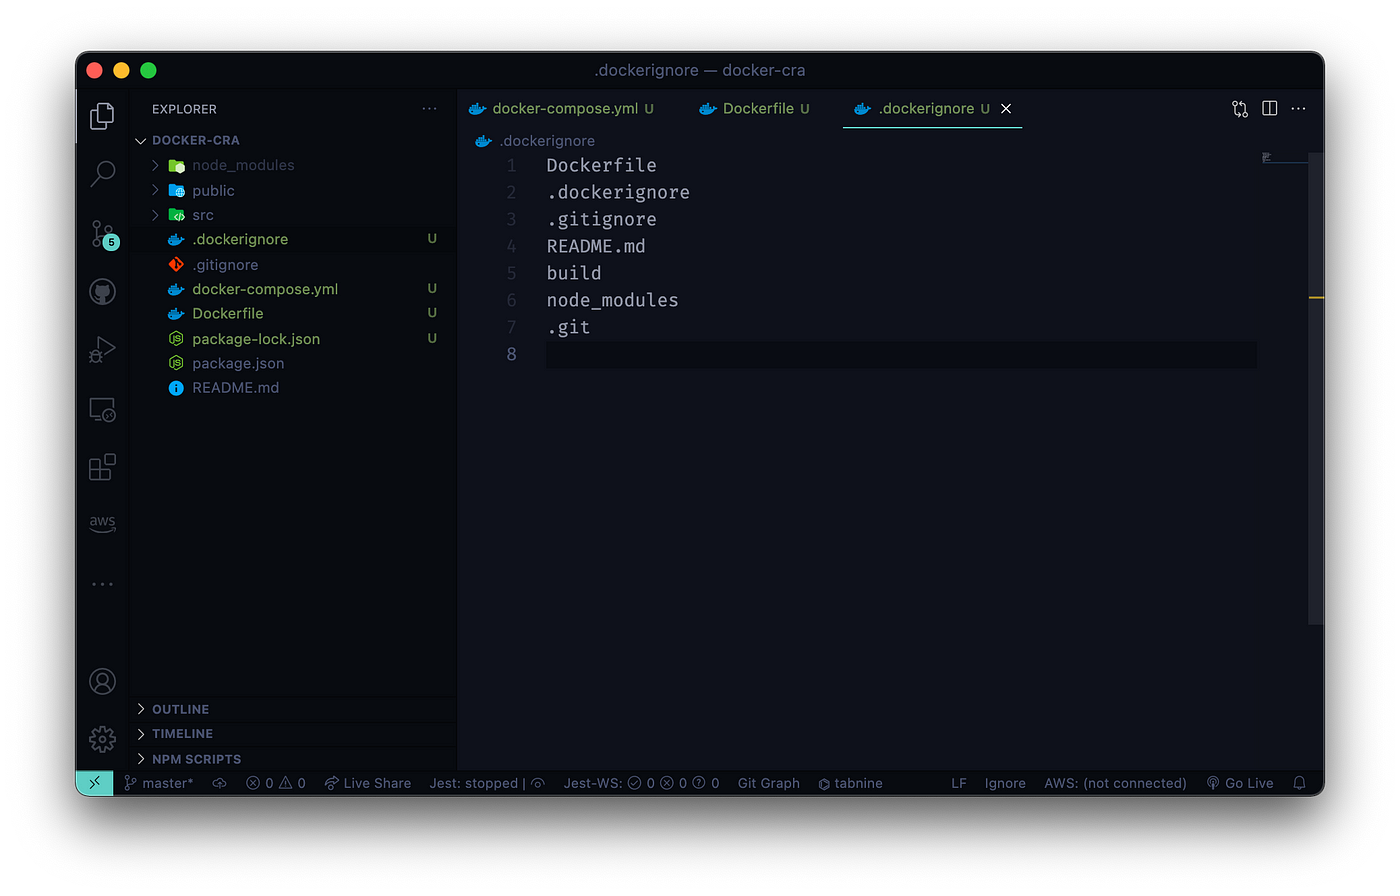Open the GitHub view in activity bar

tap(102, 292)
